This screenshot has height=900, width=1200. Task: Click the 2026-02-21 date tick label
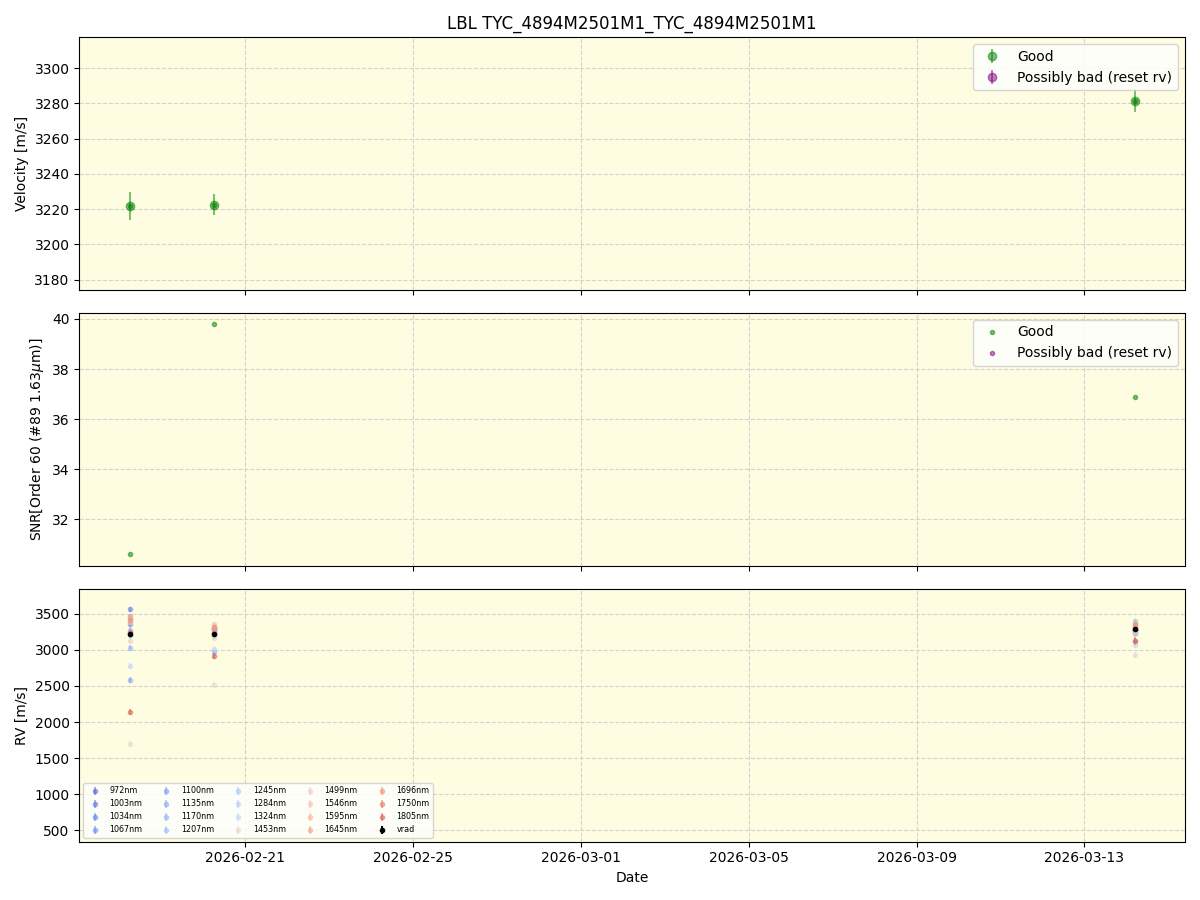click(x=245, y=857)
